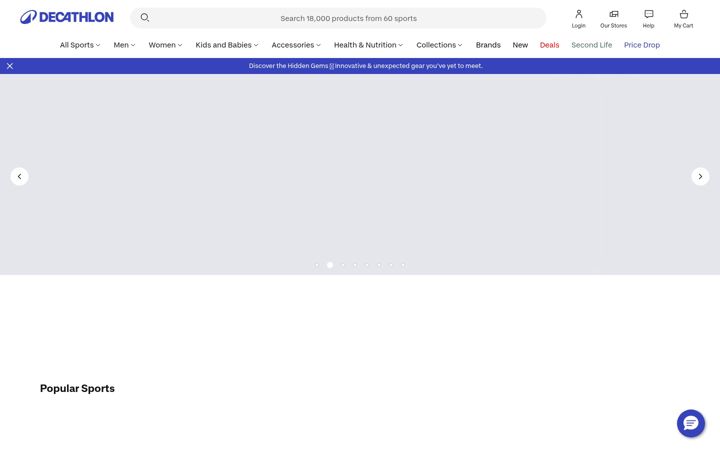Expand the Men menu
Image resolution: width=720 pixels, height=450 pixels.
click(124, 45)
